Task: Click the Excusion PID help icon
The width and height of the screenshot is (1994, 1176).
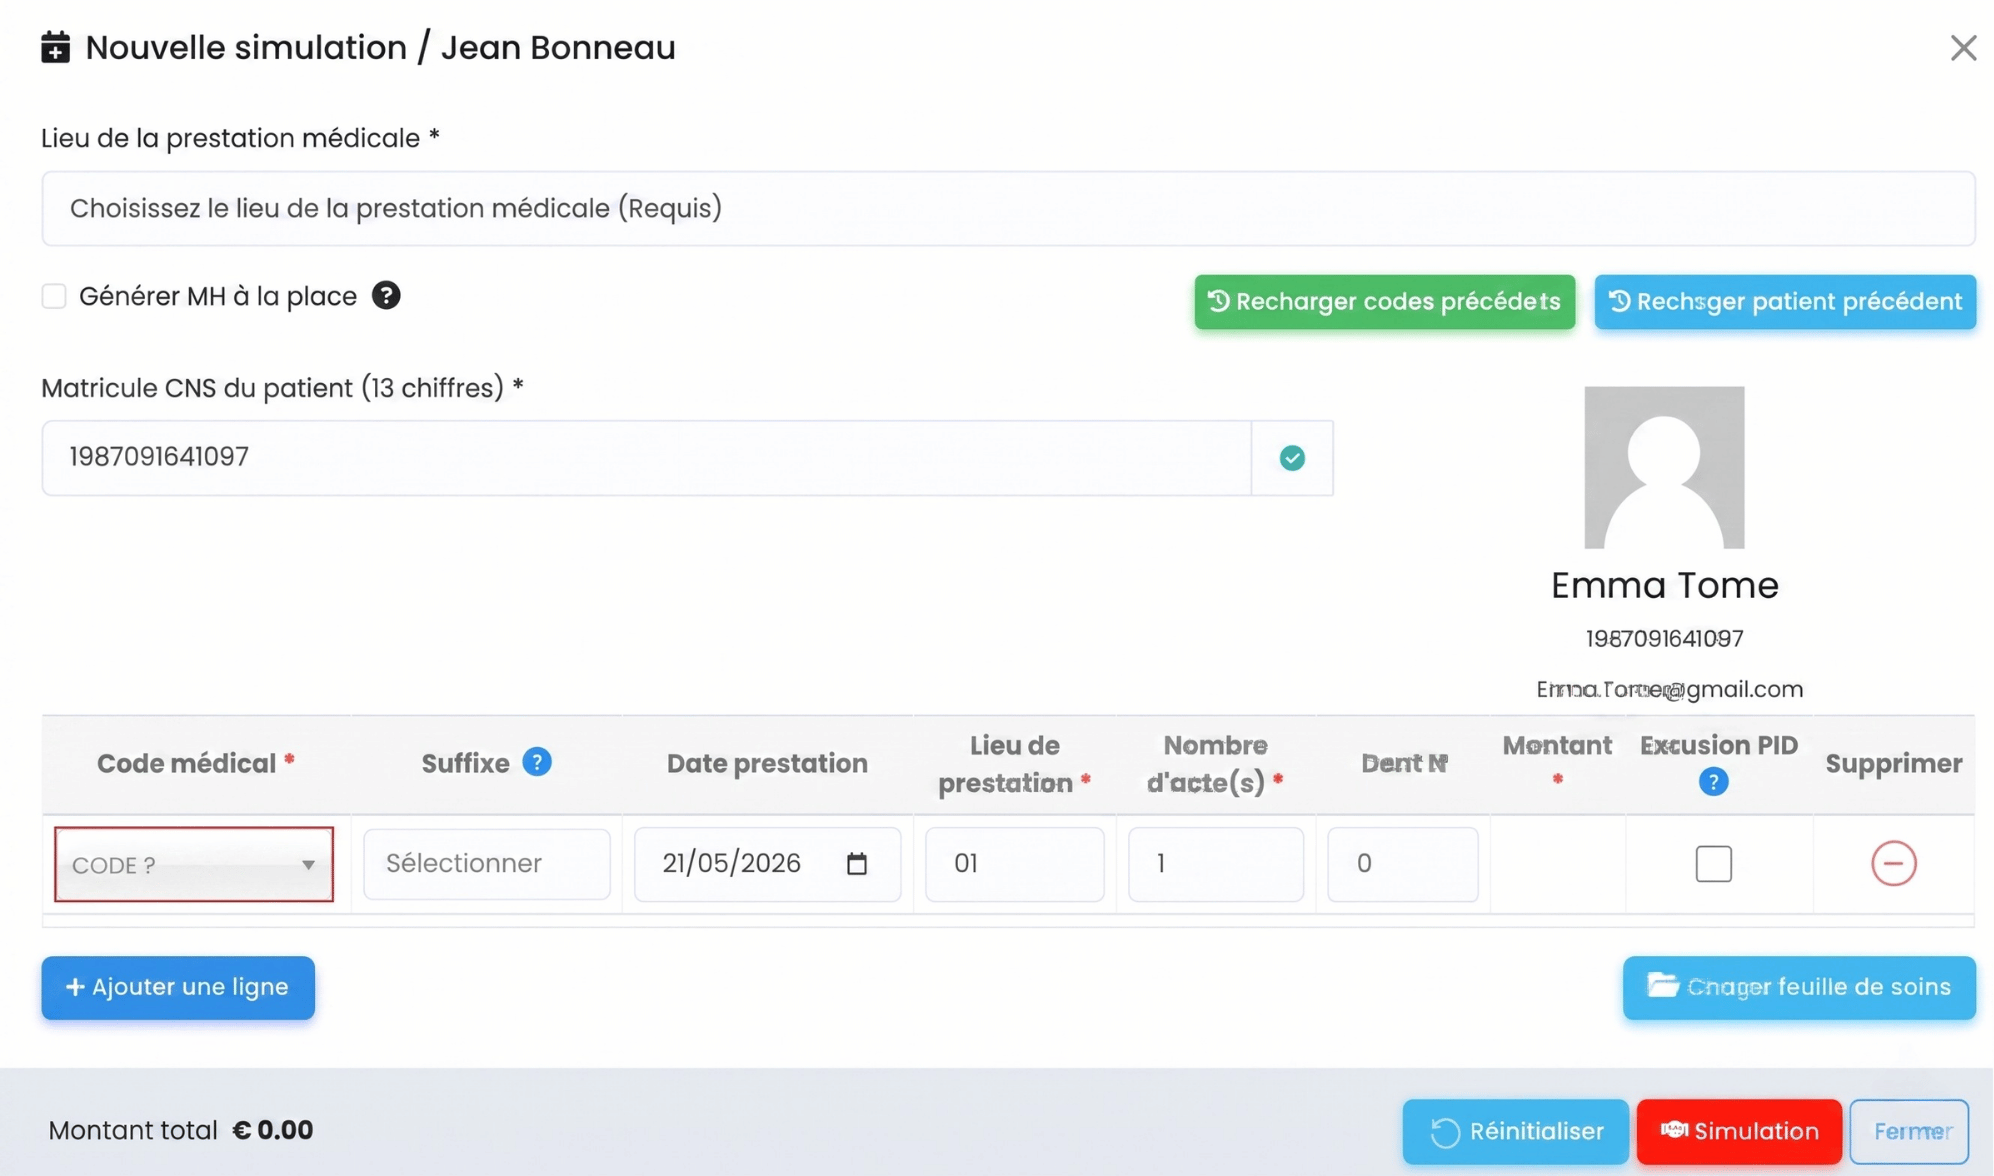Action: pyautogui.click(x=1713, y=781)
